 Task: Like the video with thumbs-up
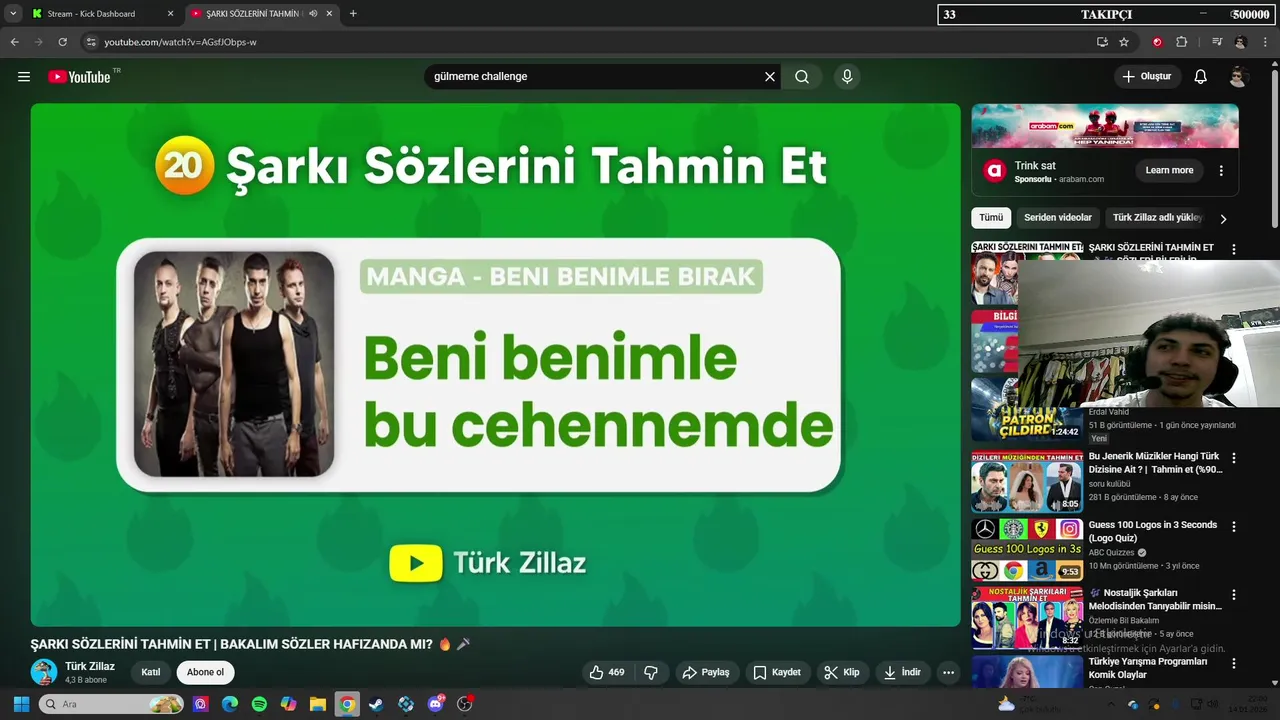pyautogui.click(x=607, y=673)
